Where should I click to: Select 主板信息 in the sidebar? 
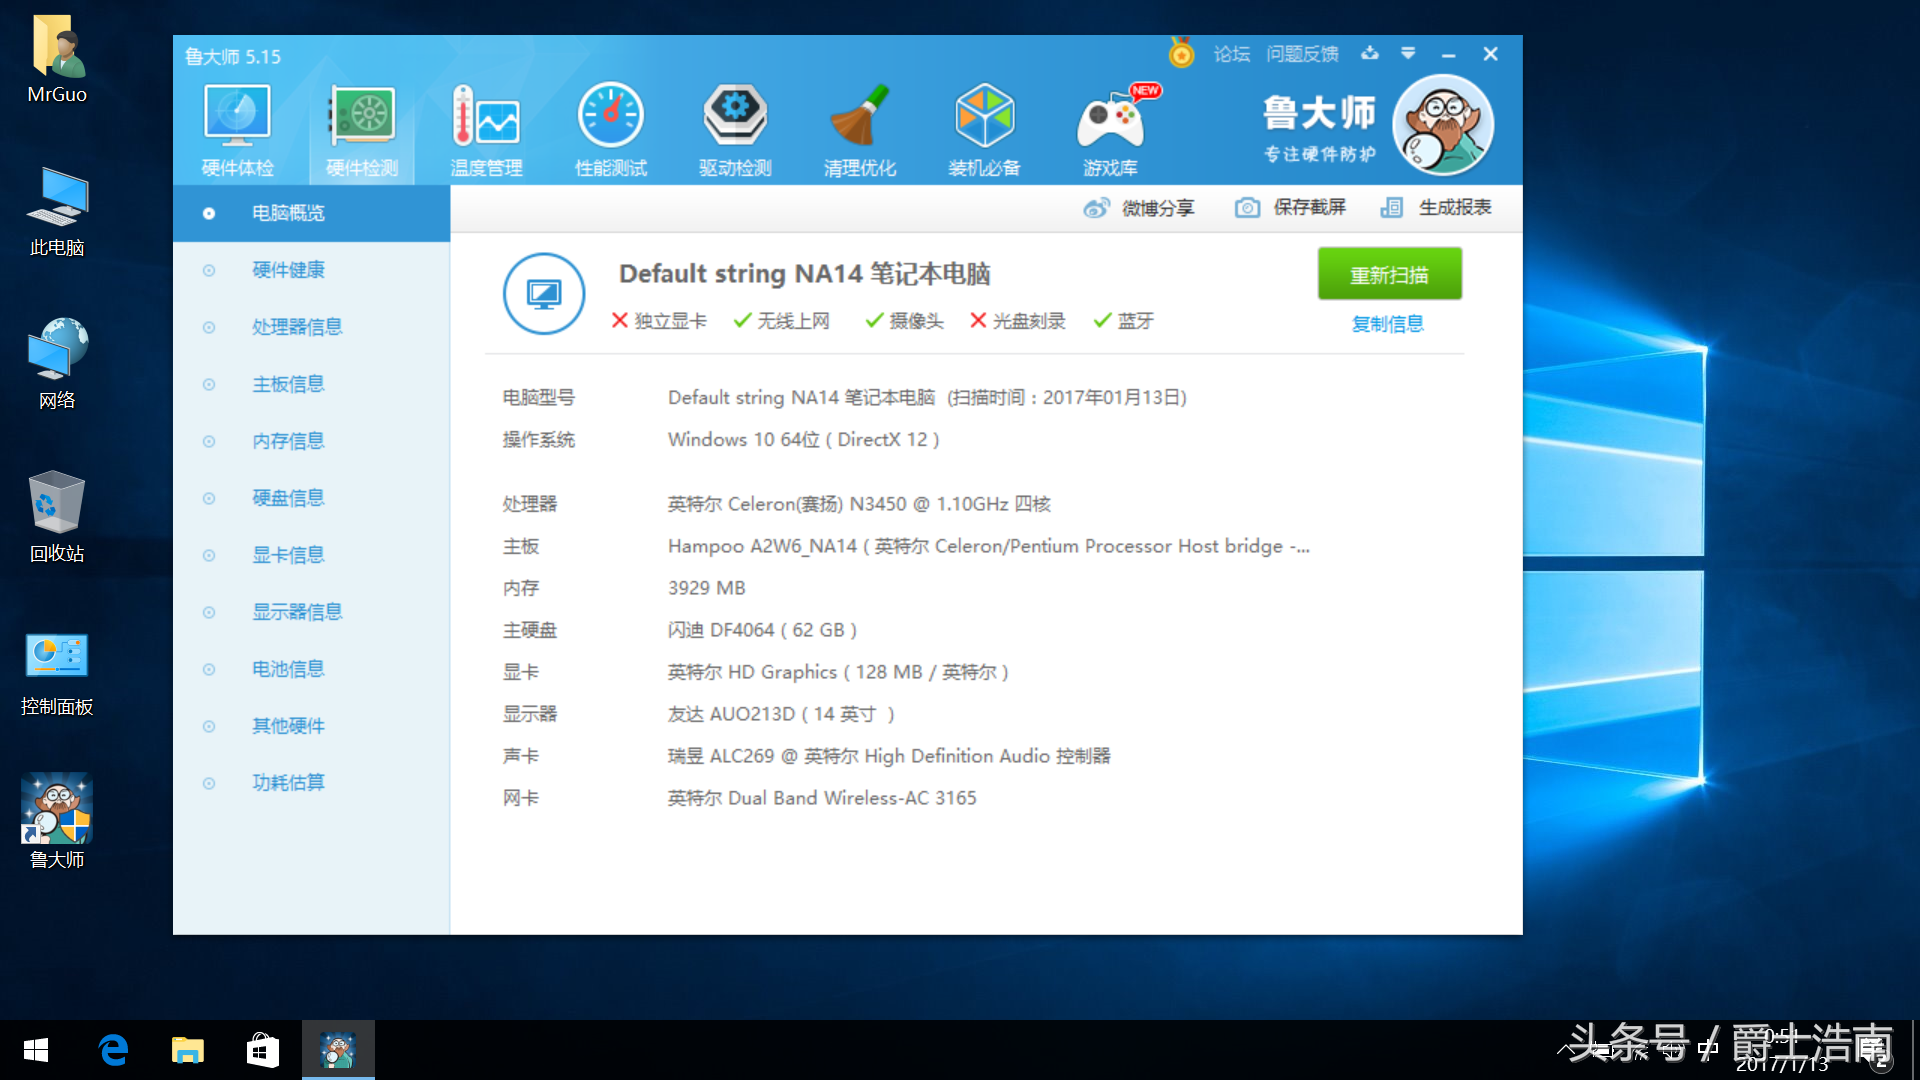[x=311, y=384]
